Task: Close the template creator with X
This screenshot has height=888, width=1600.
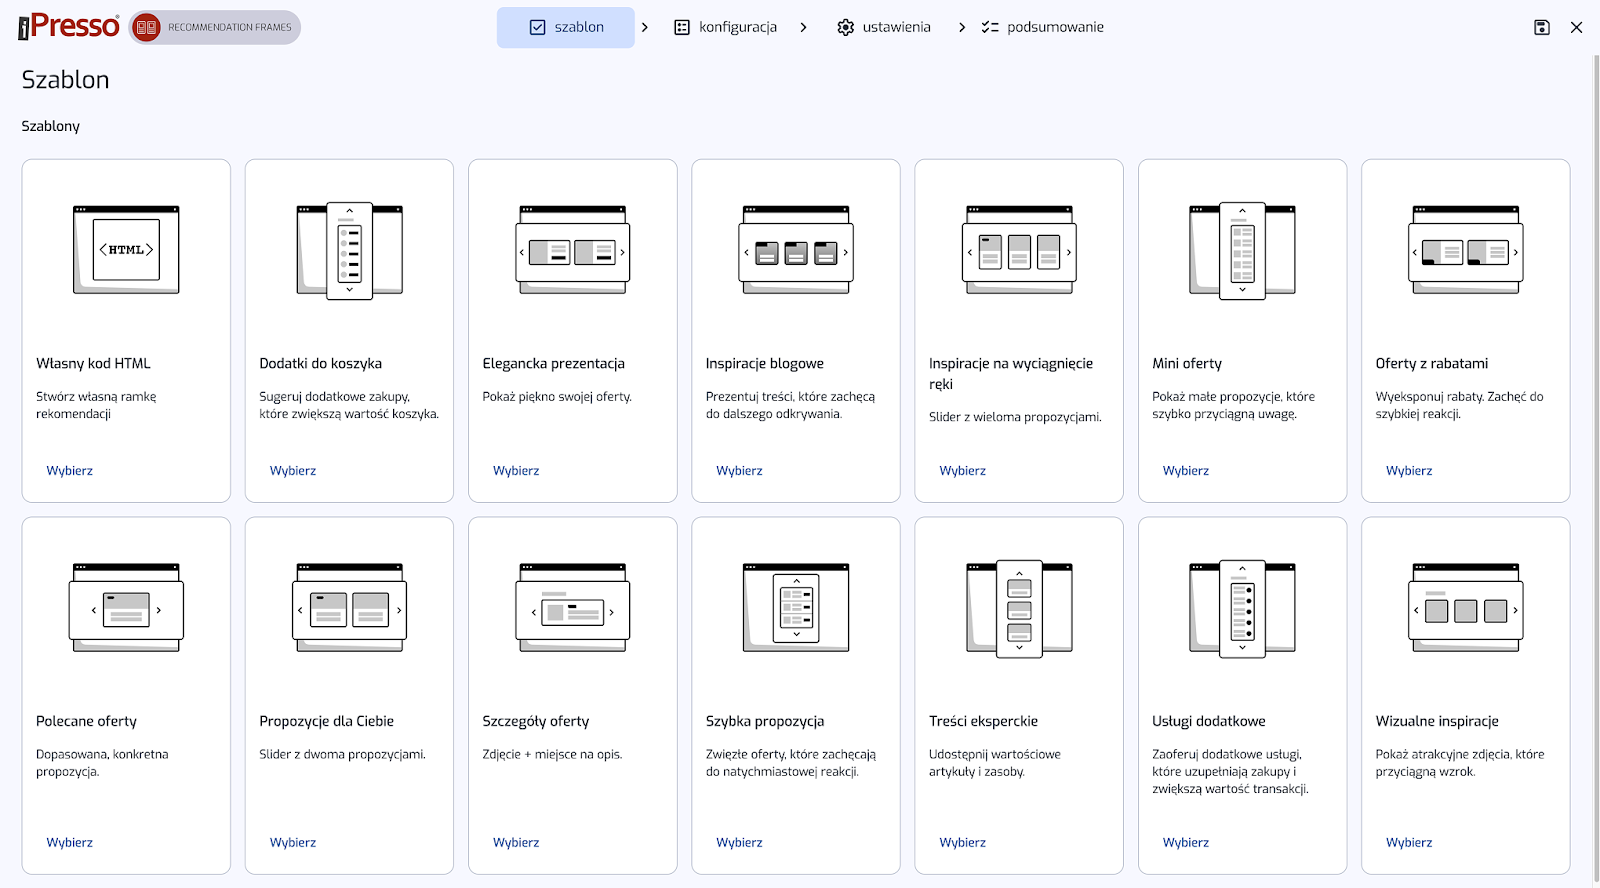Action: pyautogui.click(x=1576, y=28)
